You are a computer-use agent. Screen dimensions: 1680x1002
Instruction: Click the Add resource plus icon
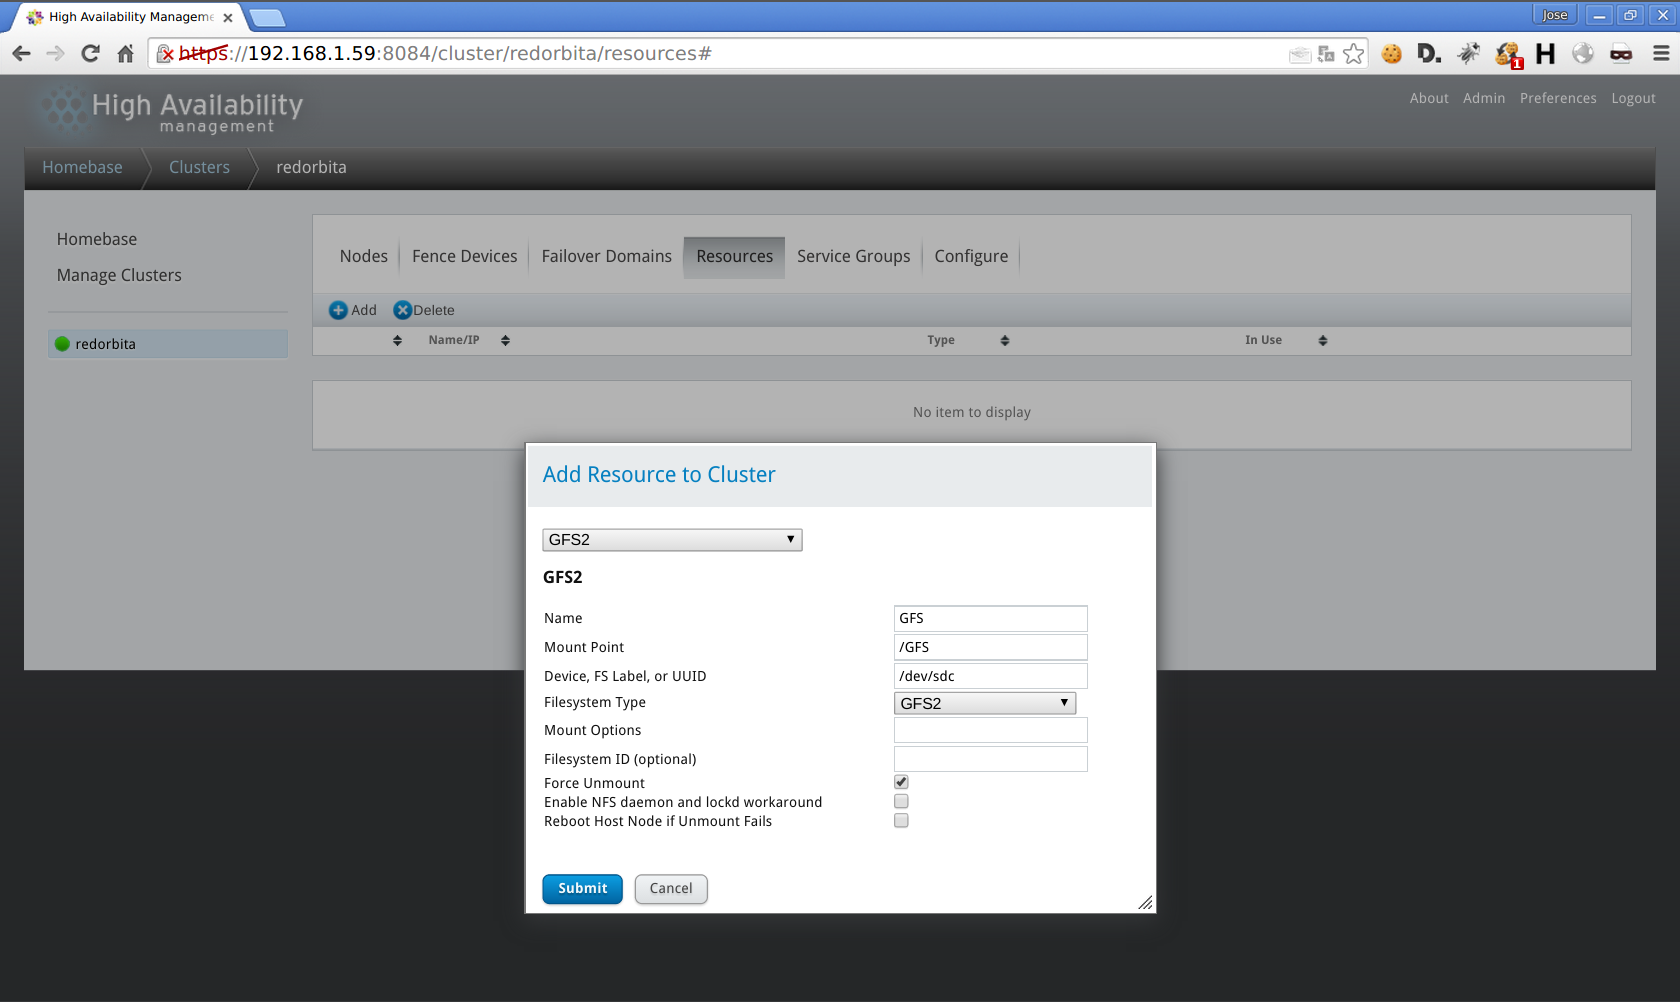(x=338, y=311)
